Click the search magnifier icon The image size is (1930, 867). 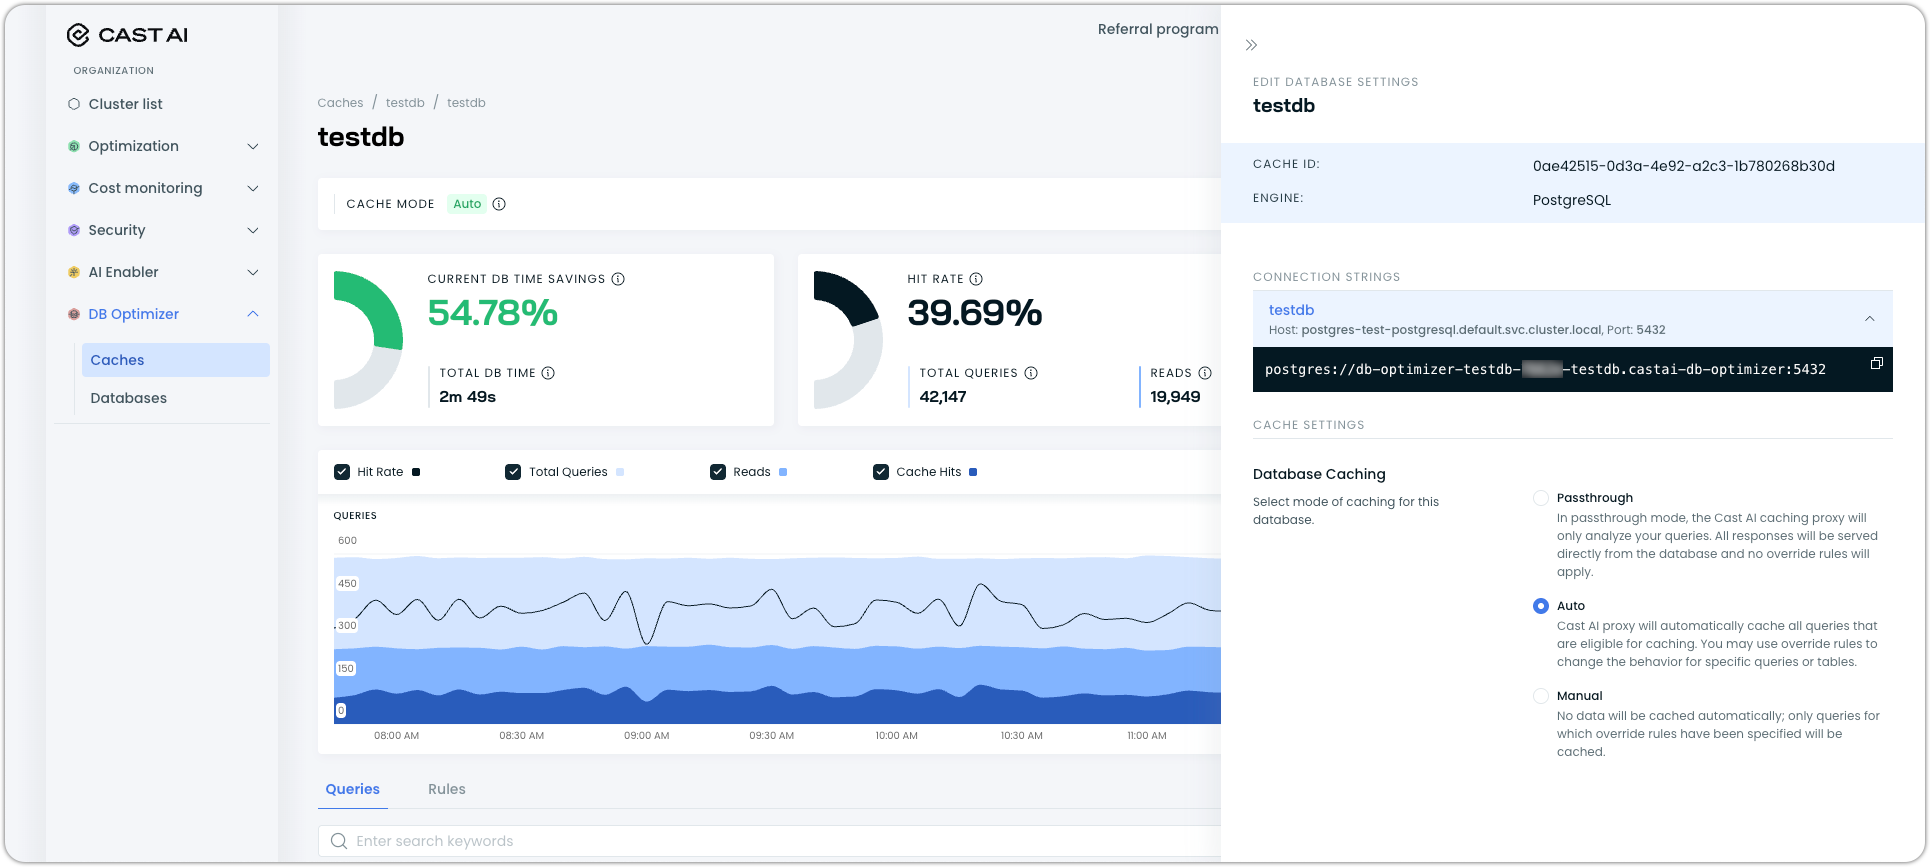339,841
